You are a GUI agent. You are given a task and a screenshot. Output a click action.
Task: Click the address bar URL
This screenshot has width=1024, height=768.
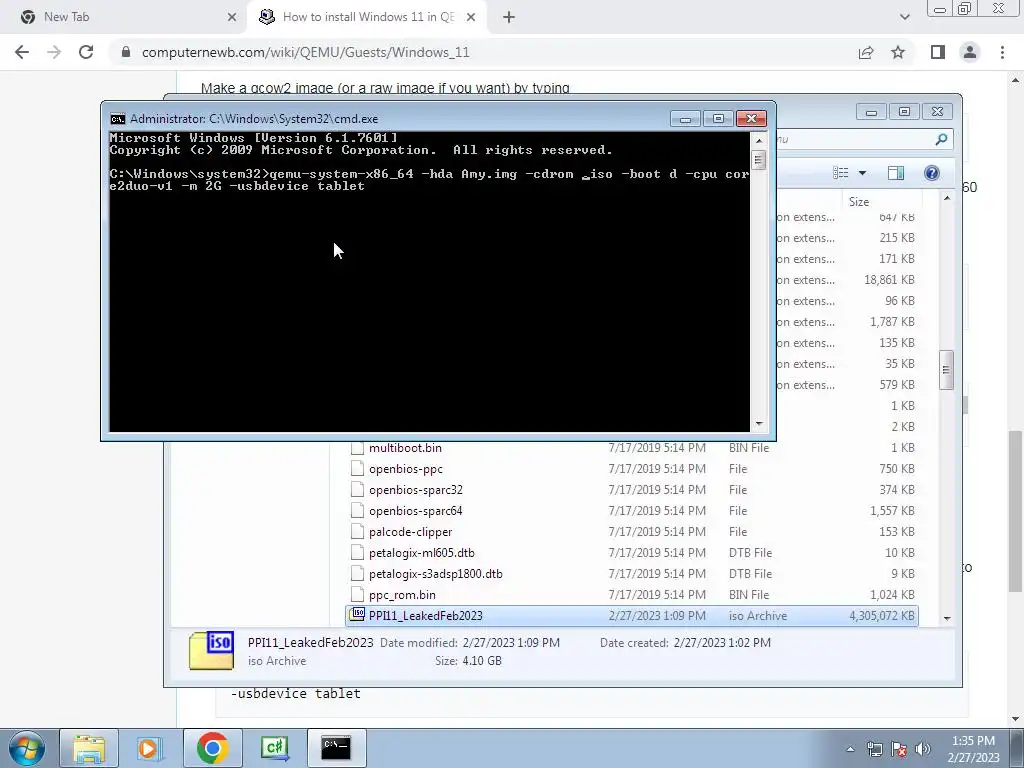(305, 52)
